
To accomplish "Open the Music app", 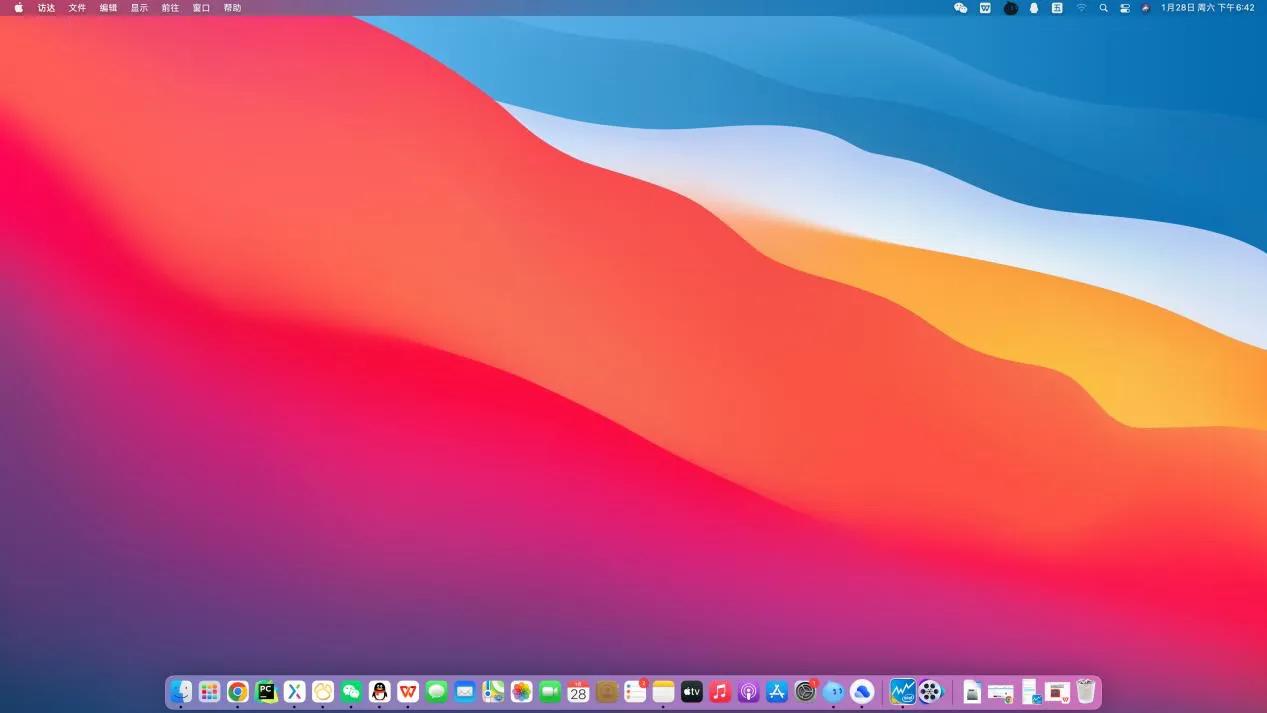I will coord(720,691).
